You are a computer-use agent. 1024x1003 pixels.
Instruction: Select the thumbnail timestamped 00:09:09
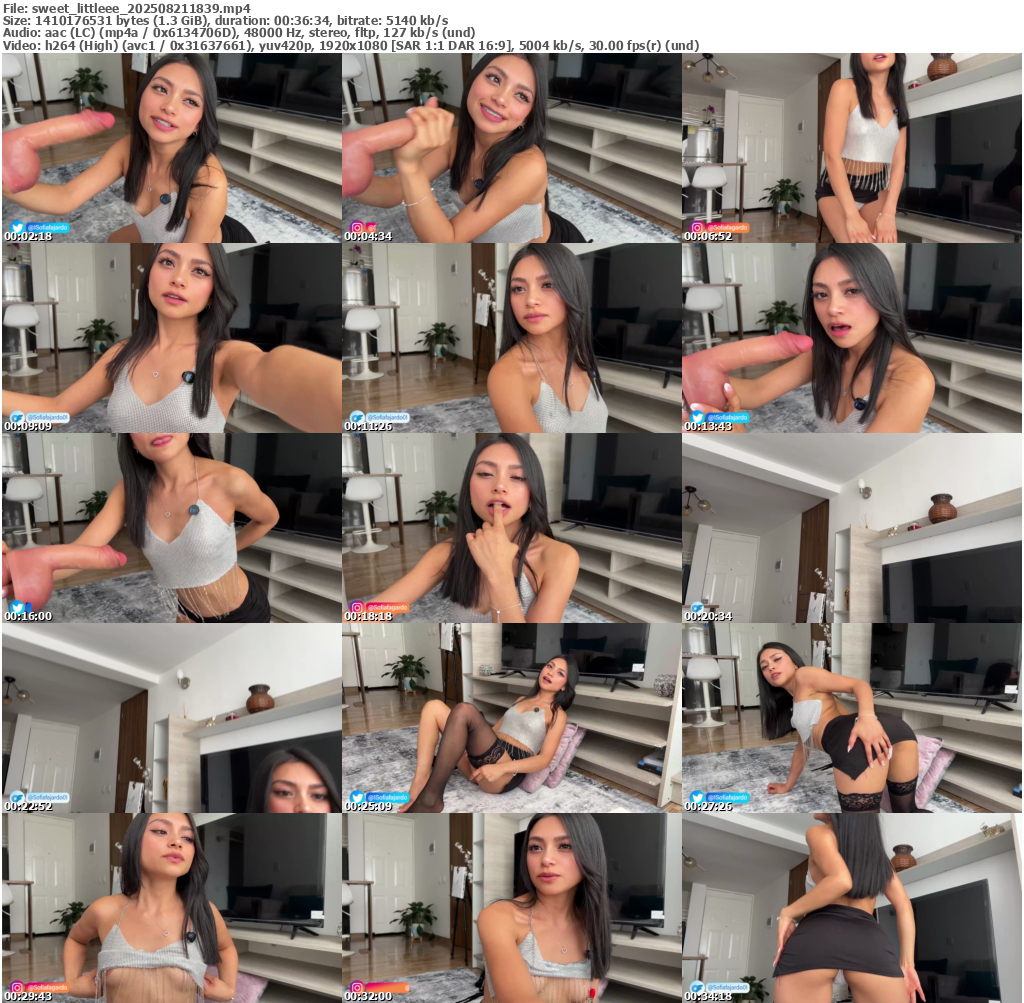coord(171,337)
